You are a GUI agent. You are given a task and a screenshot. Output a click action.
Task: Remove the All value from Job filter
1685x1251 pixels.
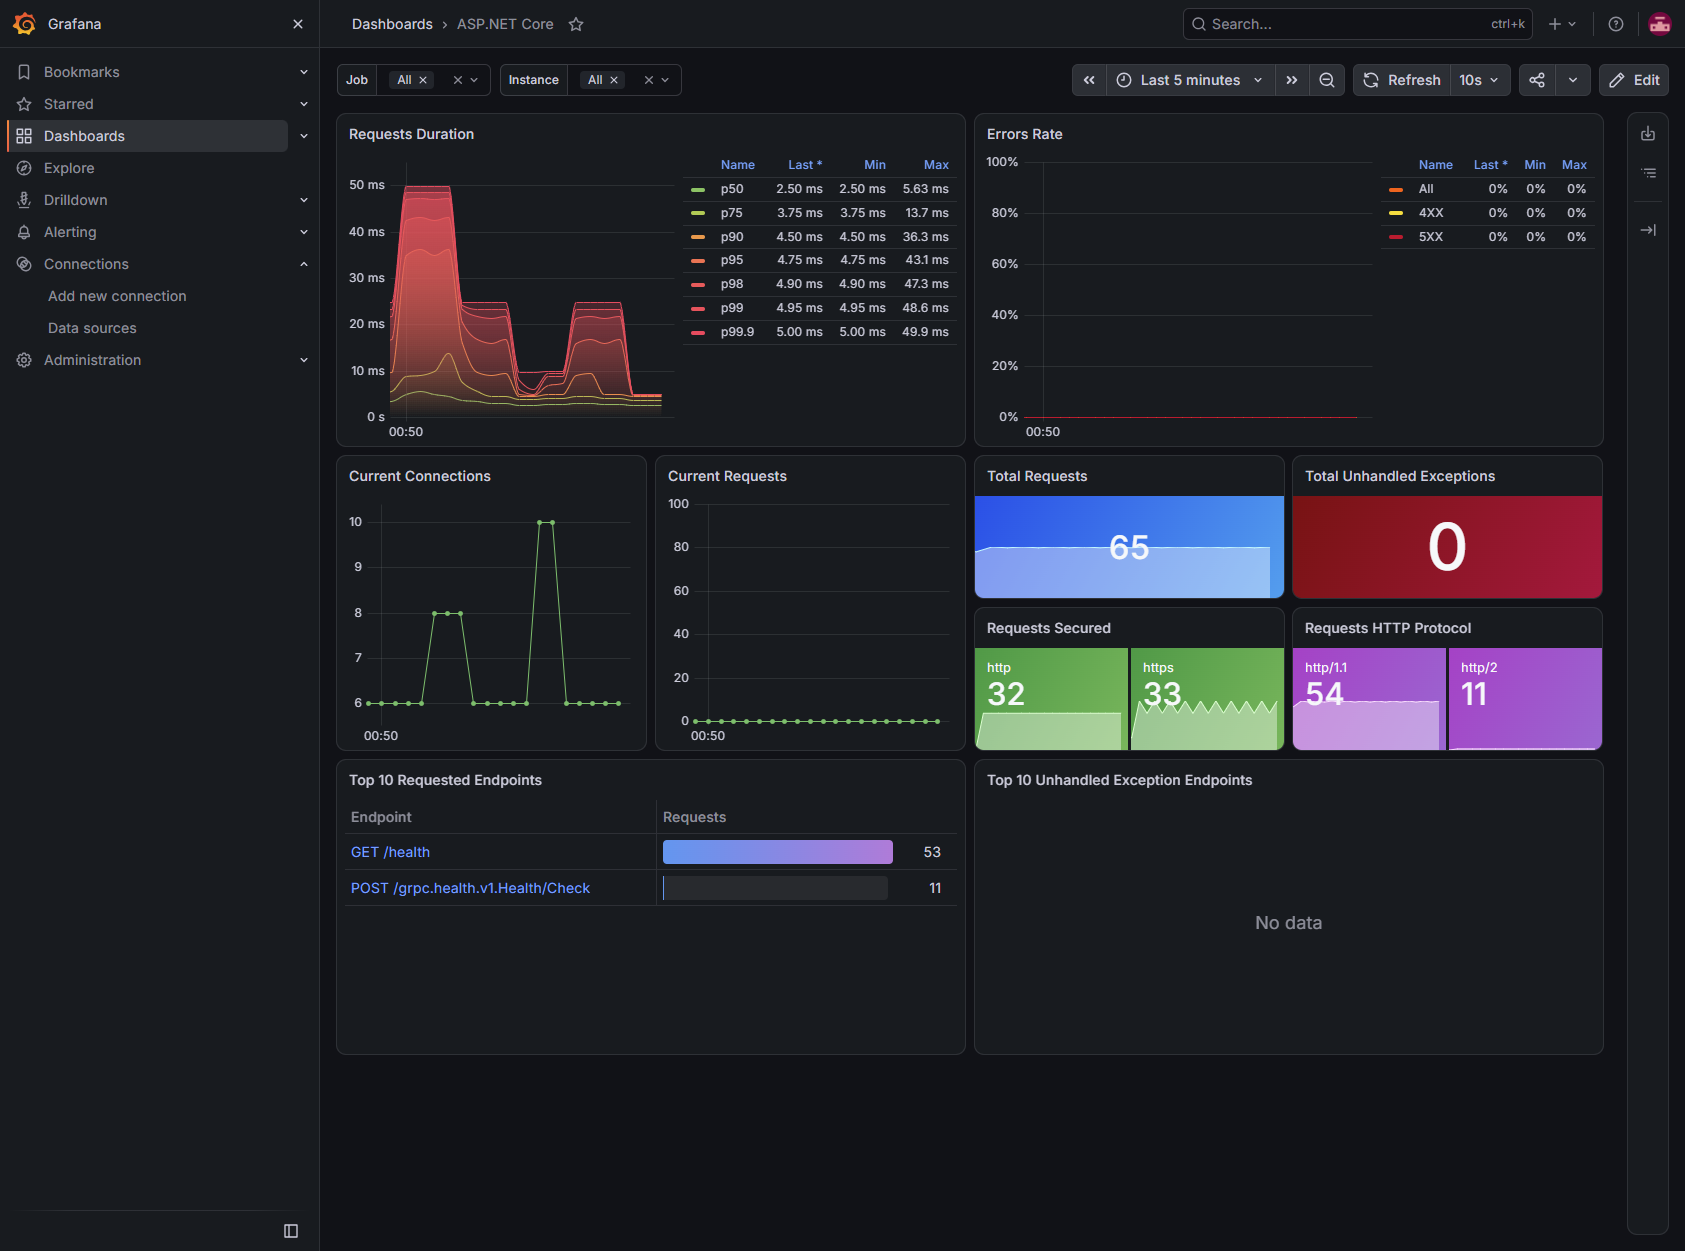point(423,80)
